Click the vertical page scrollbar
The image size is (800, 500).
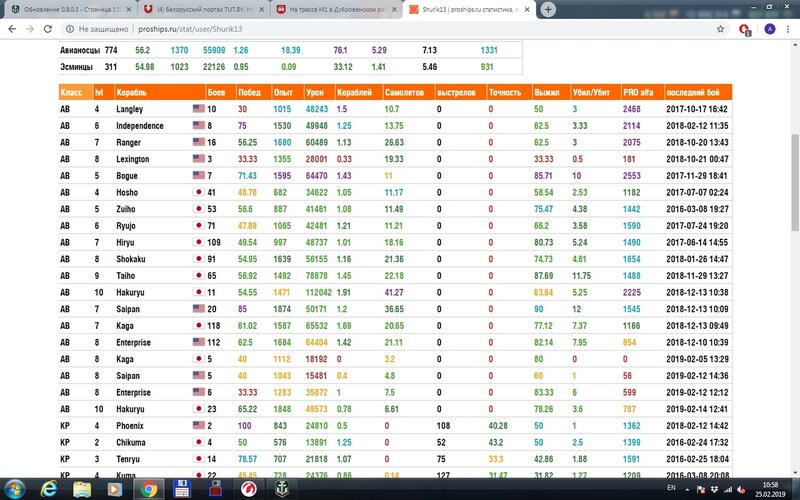(795, 250)
